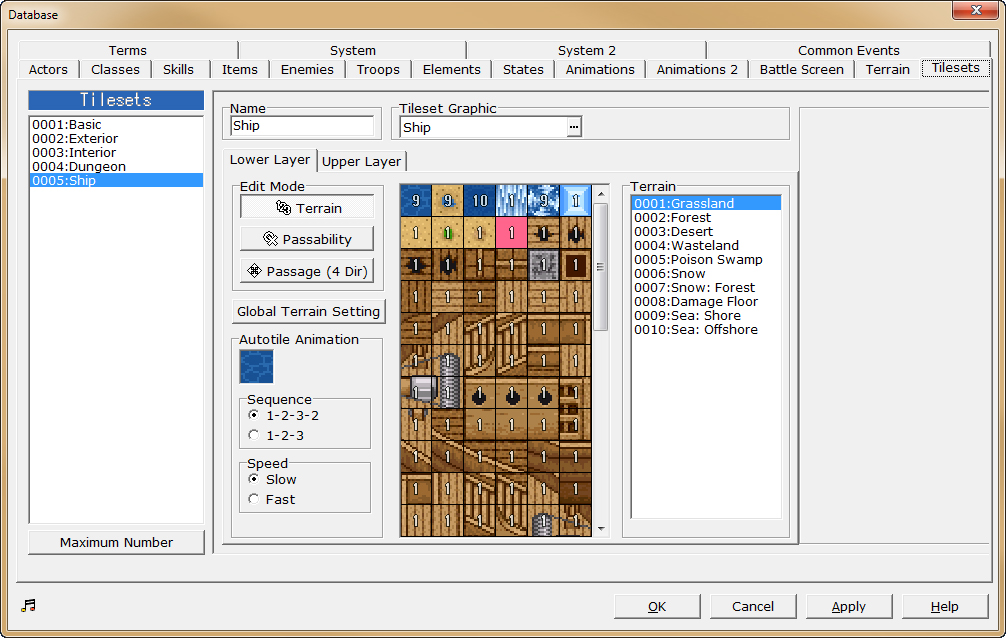Switch to the Upper Layer tab

(x=360, y=160)
